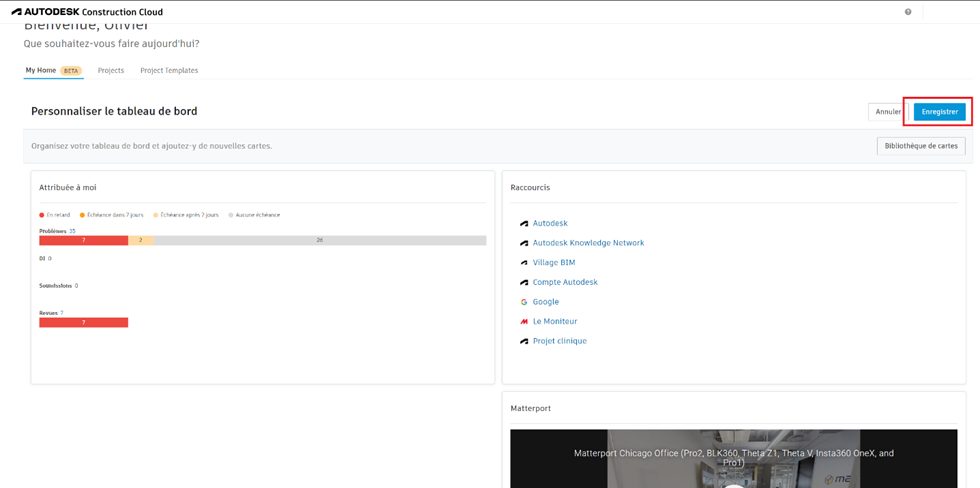Click the Projet clinique shortcut icon
The height and width of the screenshot is (488, 980).
[524, 341]
